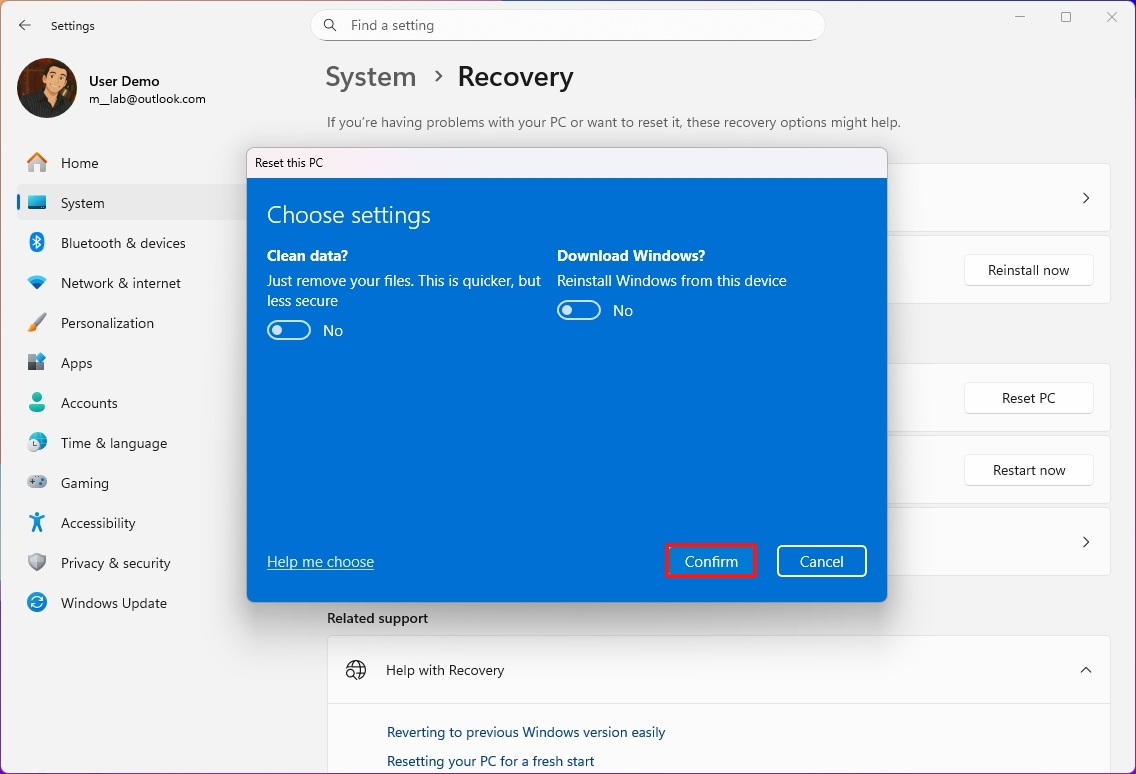Go to Apps settings page
The width and height of the screenshot is (1136, 774).
tap(77, 363)
